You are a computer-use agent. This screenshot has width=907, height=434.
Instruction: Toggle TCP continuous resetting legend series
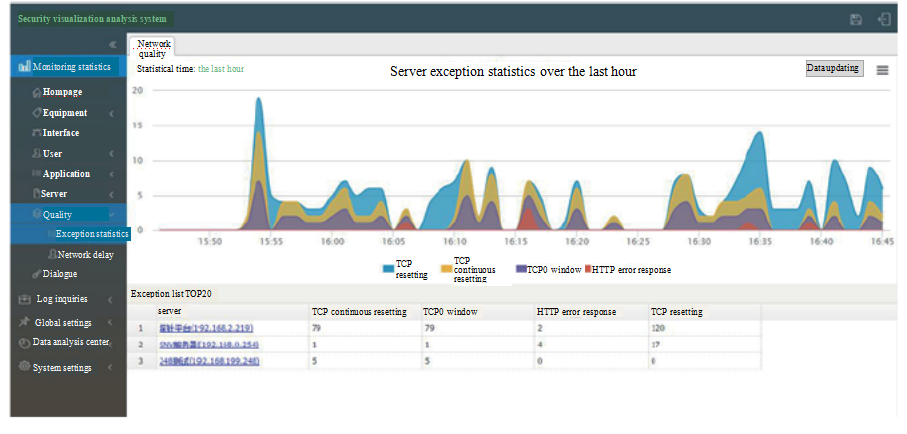point(469,269)
